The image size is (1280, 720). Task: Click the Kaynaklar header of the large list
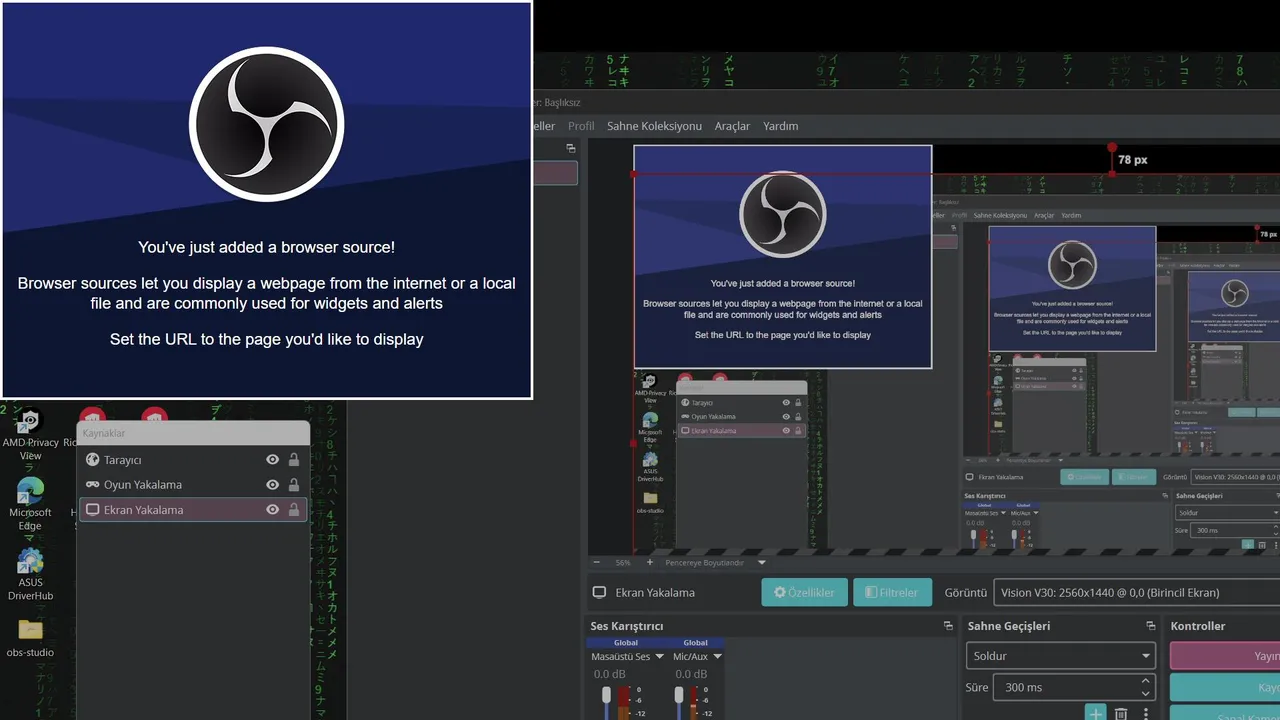(x=194, y=433)
